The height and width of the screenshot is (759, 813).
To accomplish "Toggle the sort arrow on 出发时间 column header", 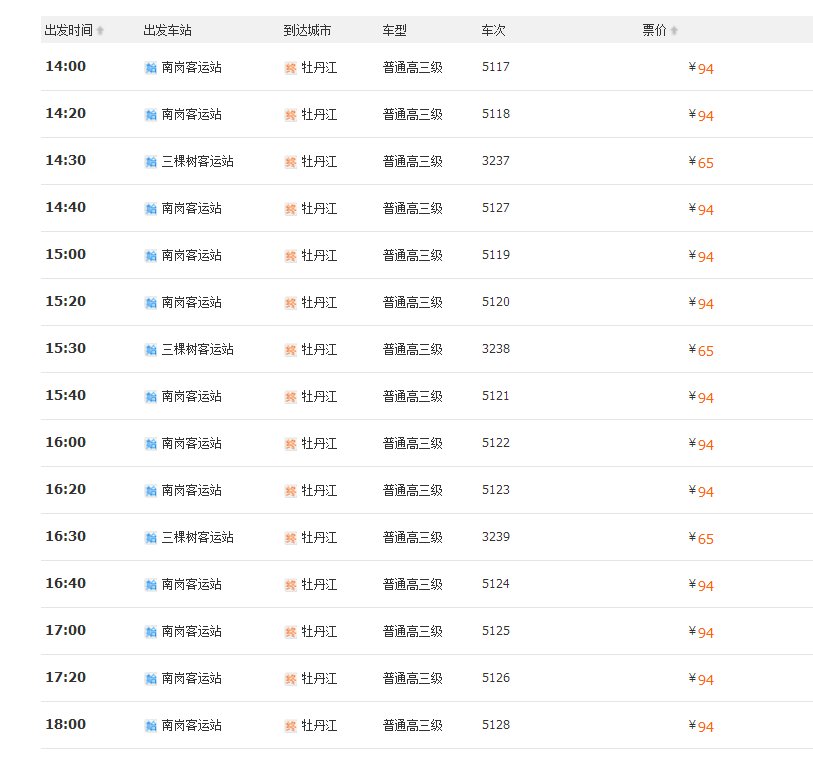I will 101,30.
